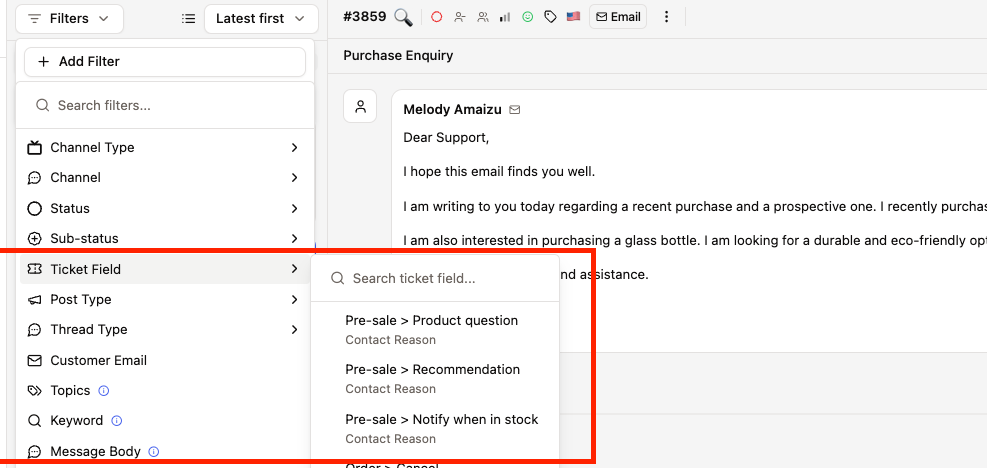Image resolution: width=987 pixels, height=468 pixels.
Task: Open the Filters dropdown
Action: [69, 19]
